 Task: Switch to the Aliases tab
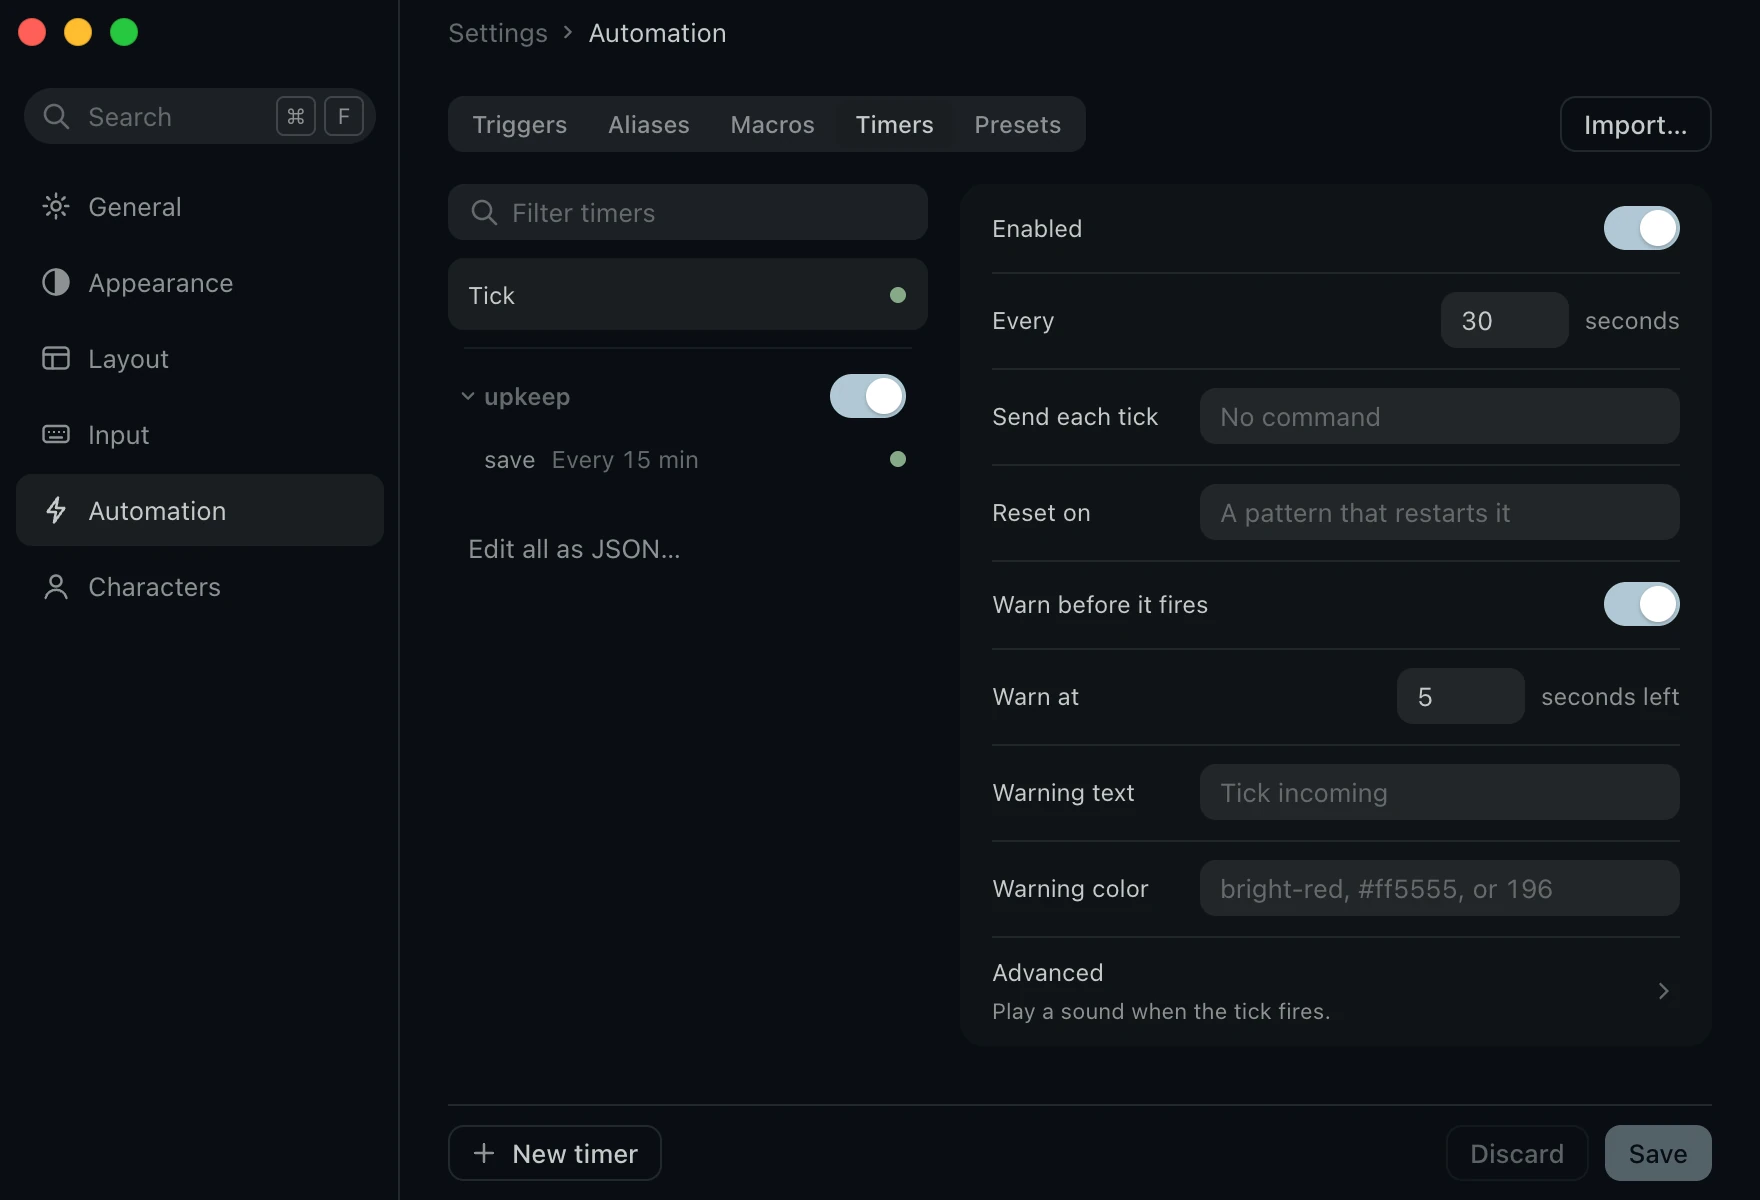pyautogui.click(x=649, y=125)
